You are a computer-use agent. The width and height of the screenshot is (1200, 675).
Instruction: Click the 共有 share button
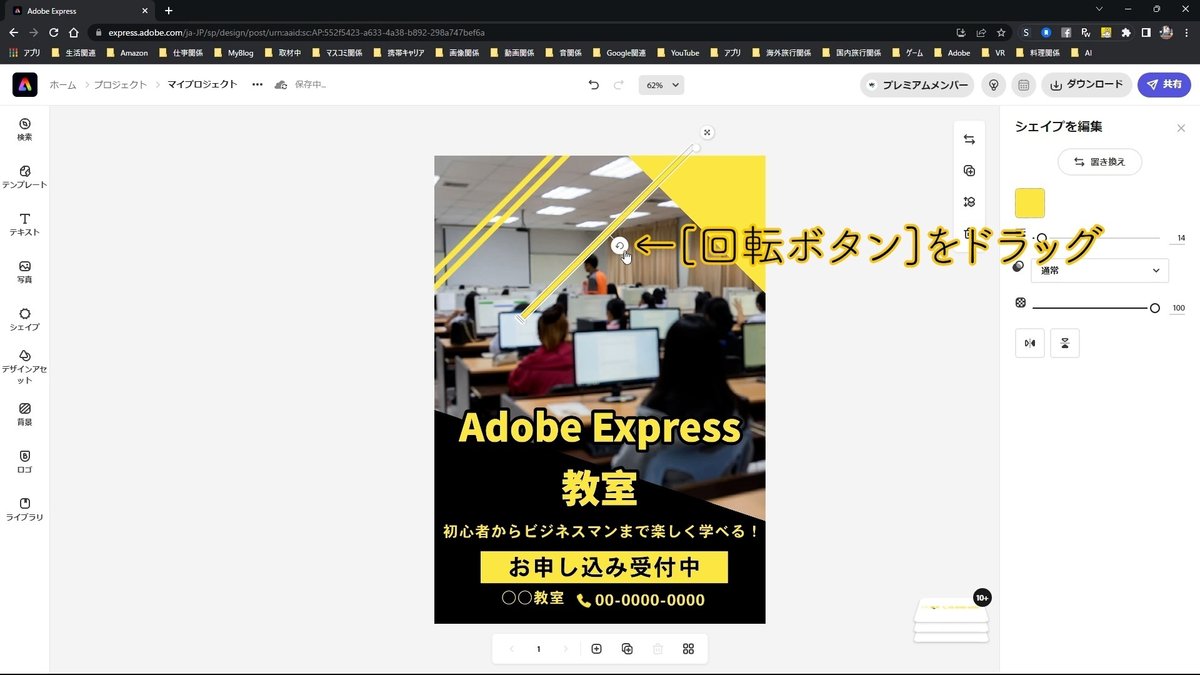pos(1164,85)
